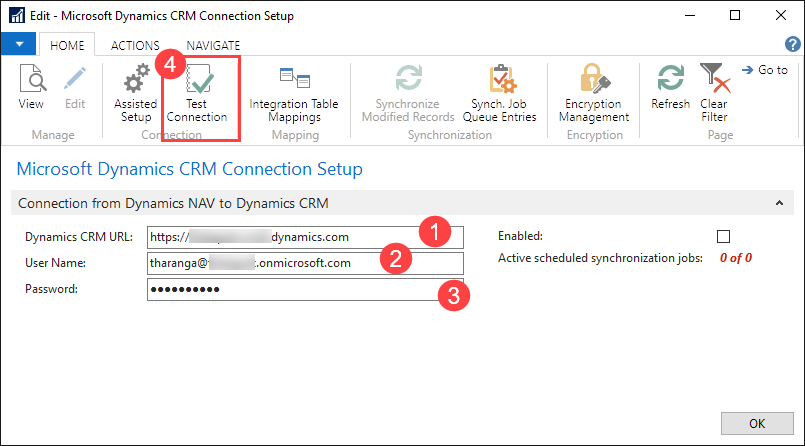
Task: Collapse the Connection from Dynamics NAV section
Action: click(779, 203)
